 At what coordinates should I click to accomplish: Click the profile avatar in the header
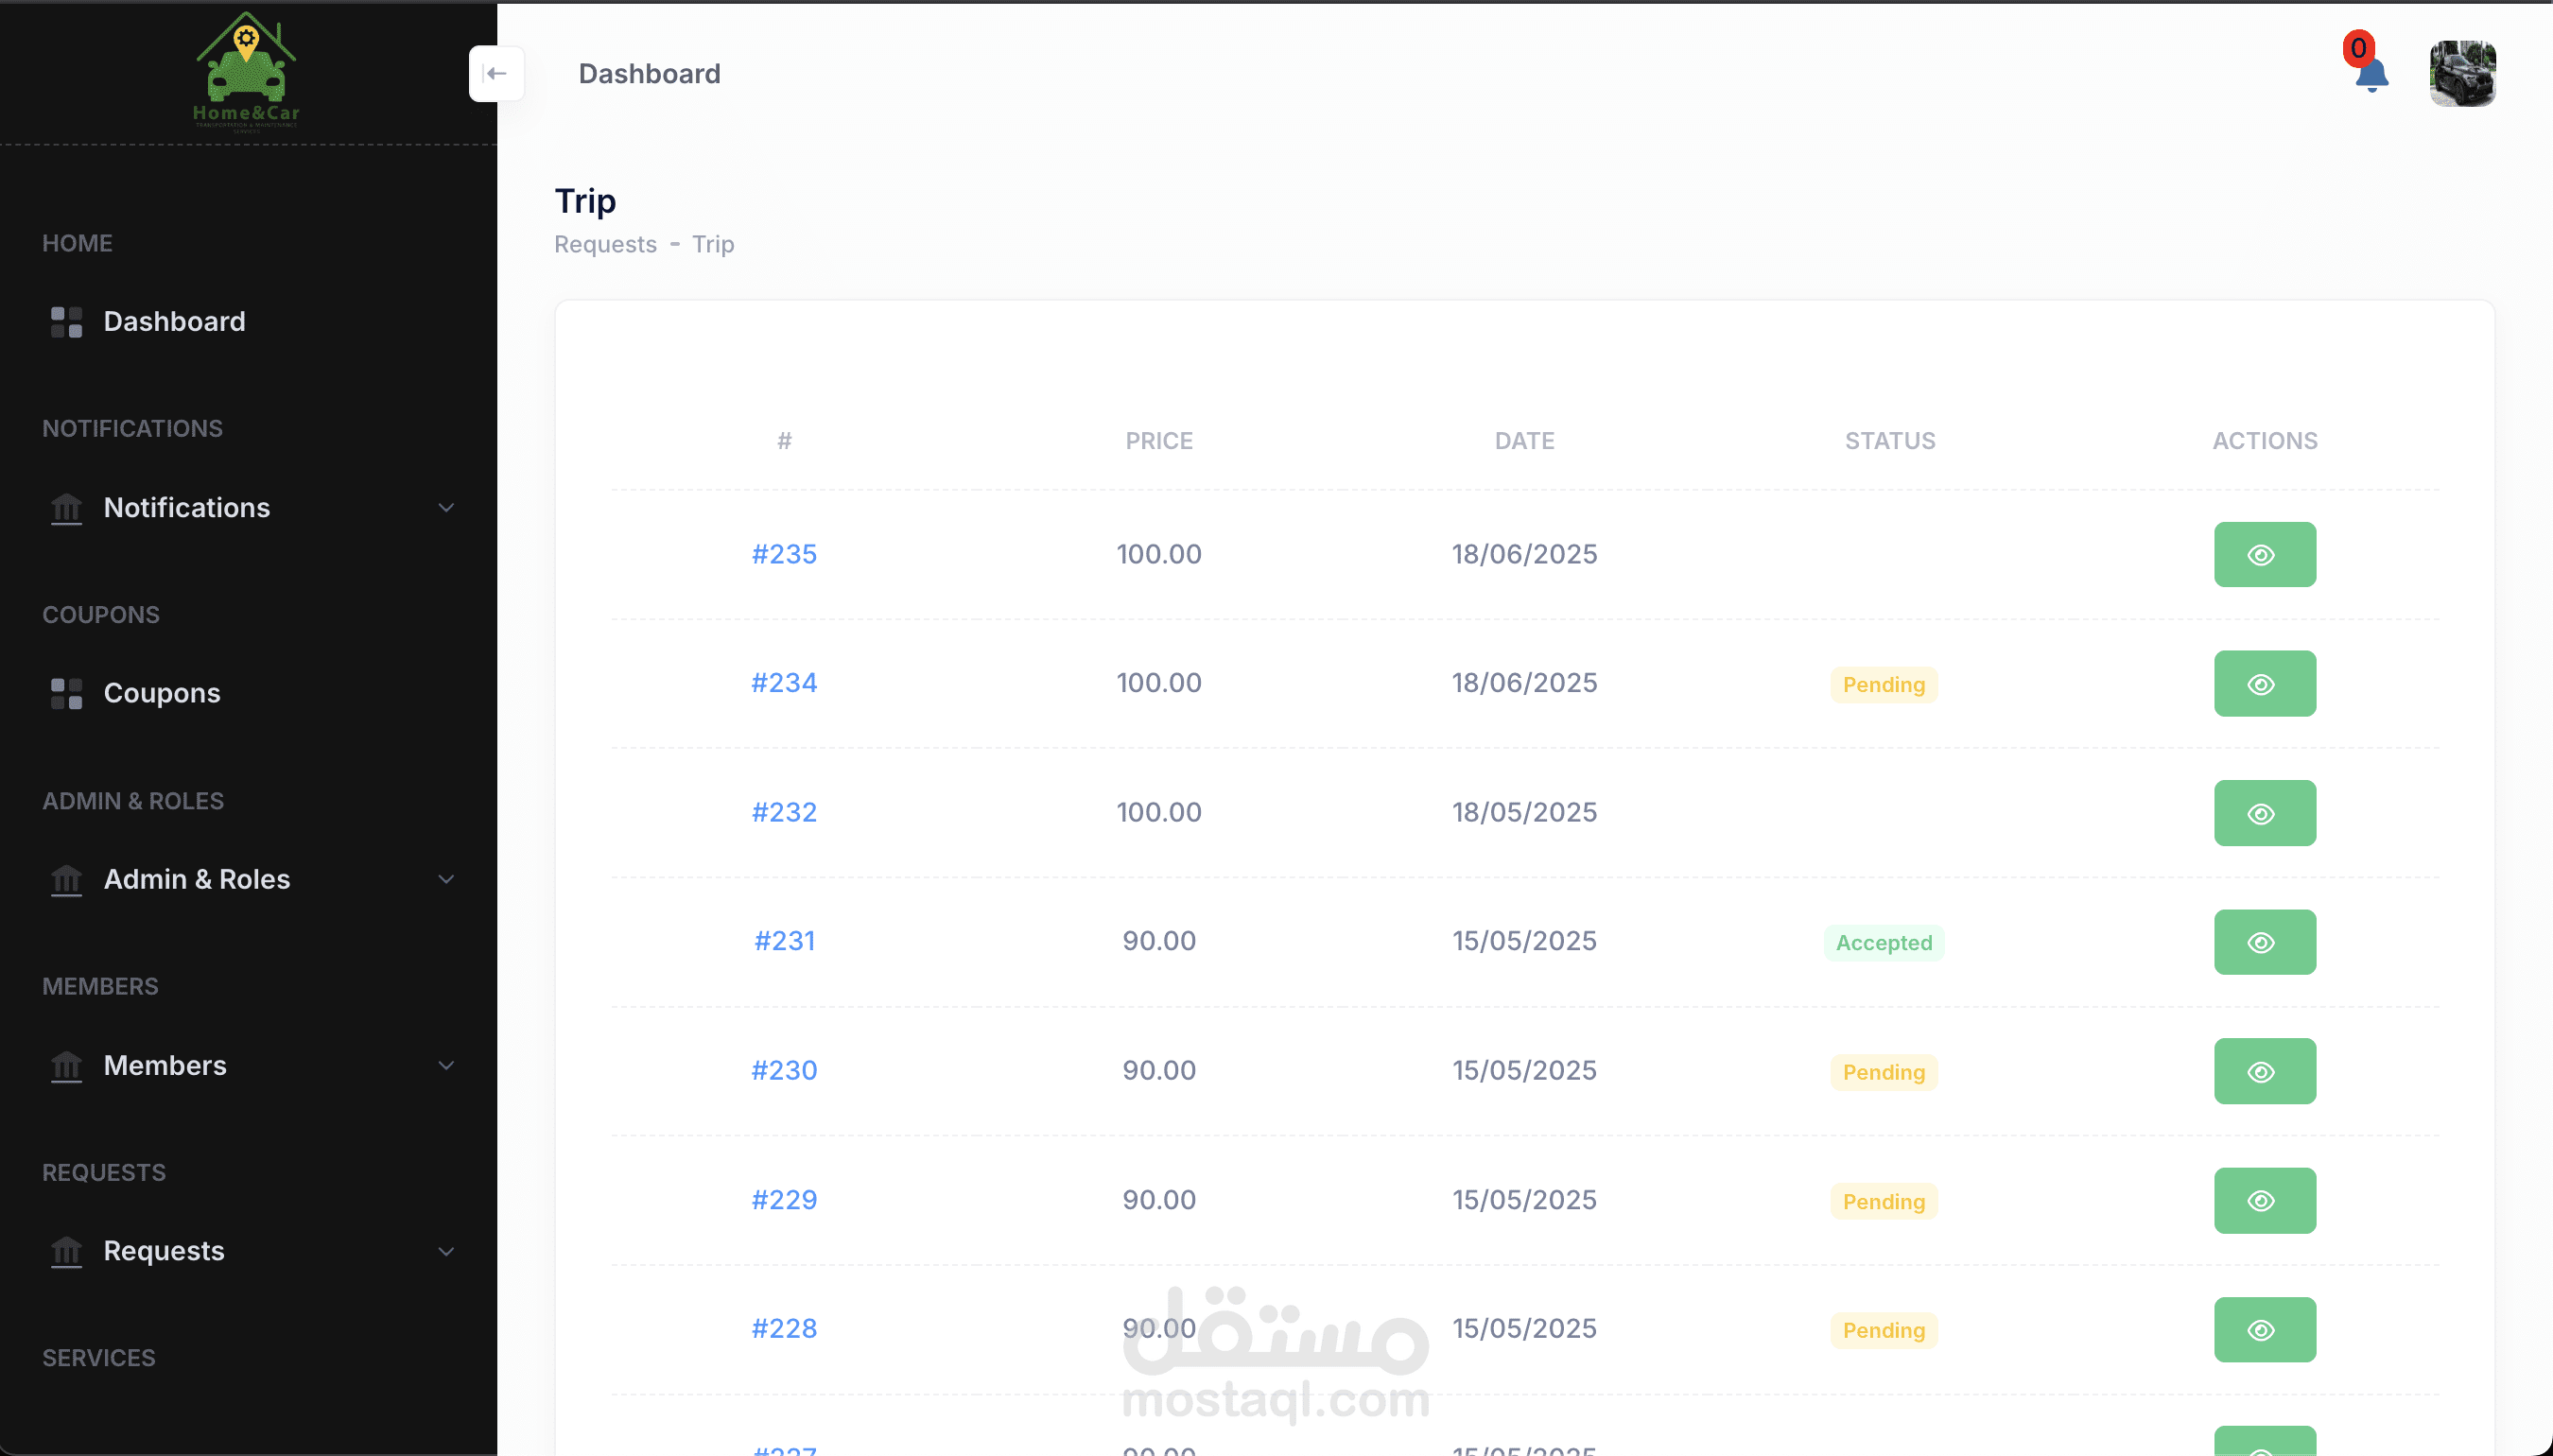pos(2462,73)
